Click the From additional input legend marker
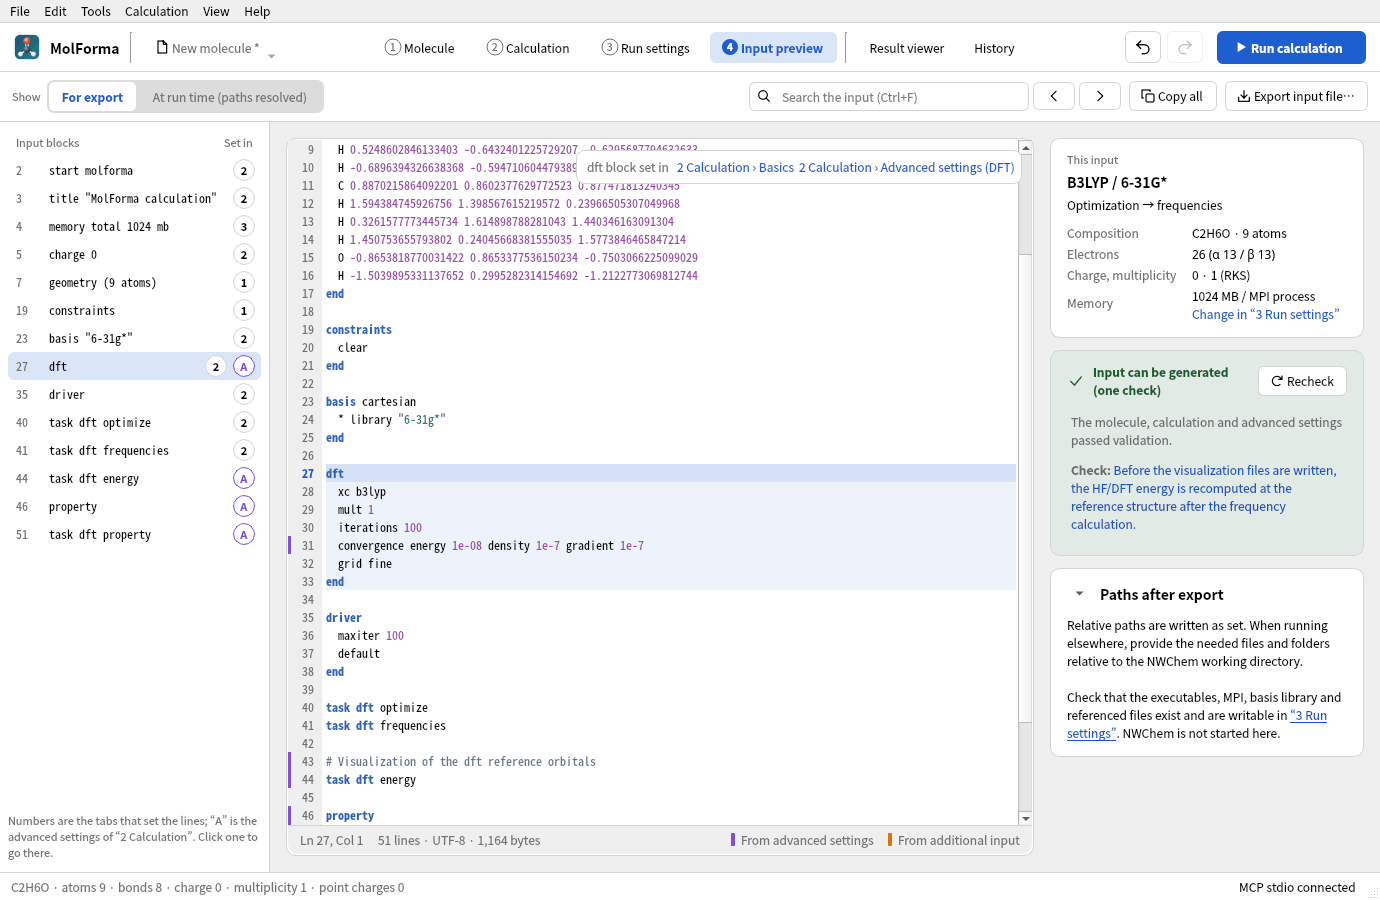The height and width of the screenshot is (900, 1380). click(890, 840)
